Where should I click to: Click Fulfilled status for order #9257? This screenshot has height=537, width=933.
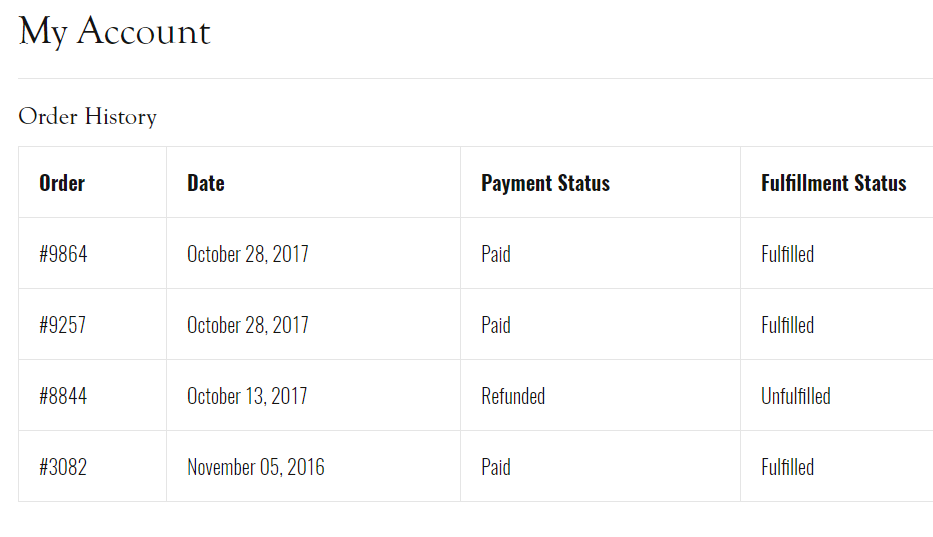pyautogui.click(x=787, y=325)
